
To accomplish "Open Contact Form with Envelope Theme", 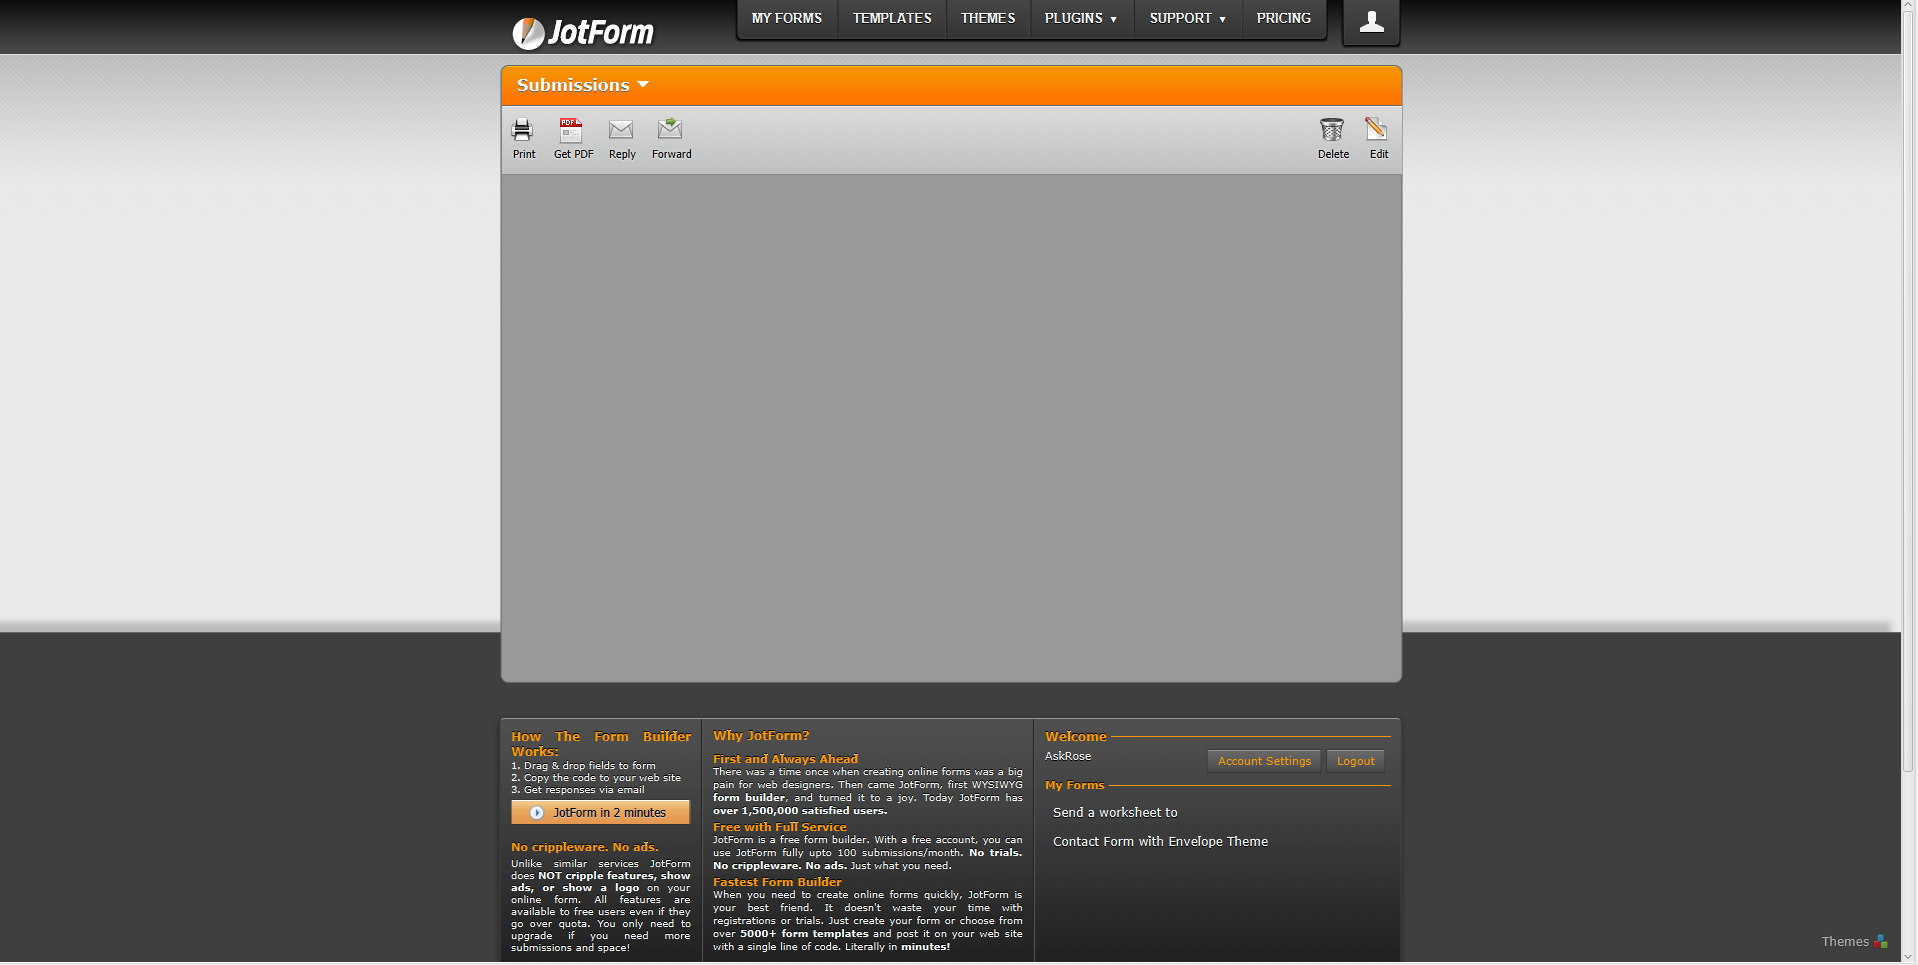I will coord(1160,842).
